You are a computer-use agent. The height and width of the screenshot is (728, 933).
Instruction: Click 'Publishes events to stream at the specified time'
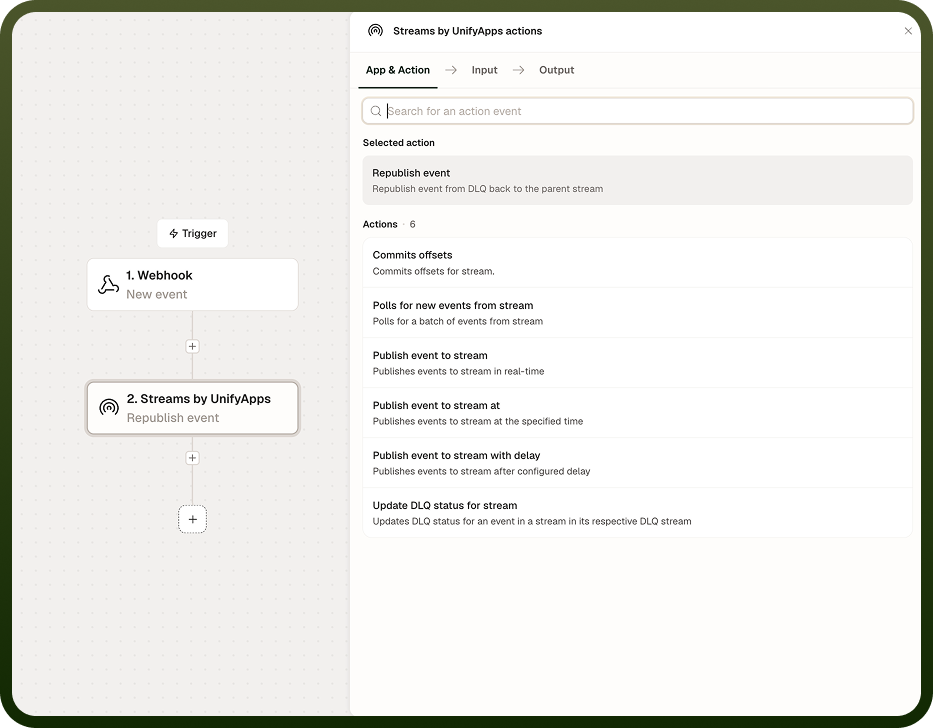pyautogui.click(x=478, y=421)
